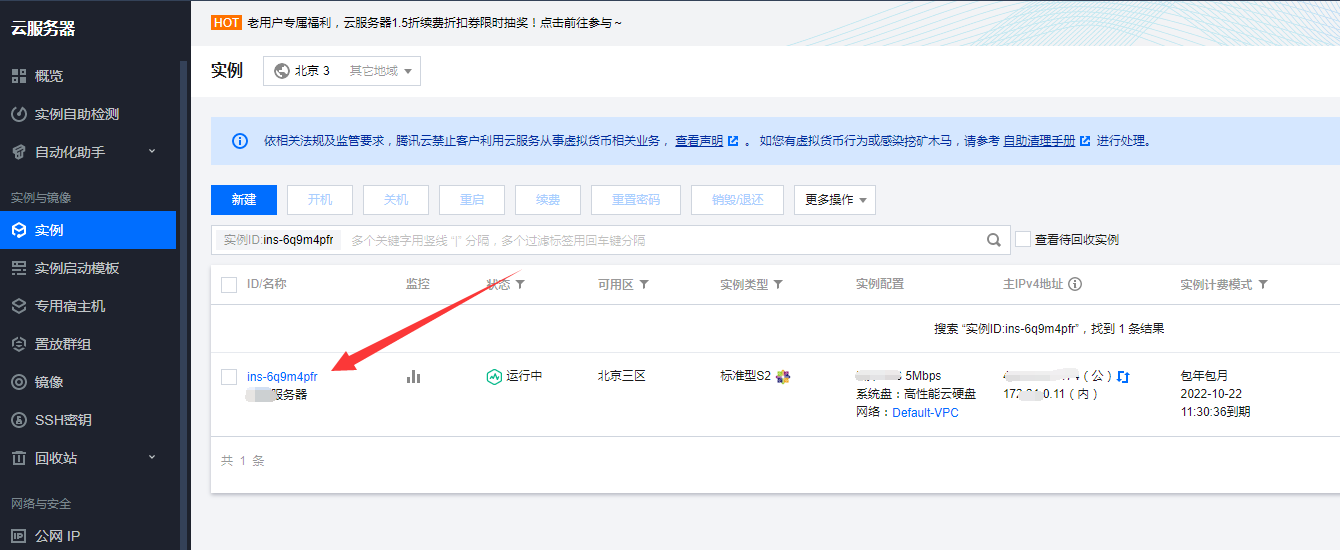Click the top promotion banner text
Image resolution: width=1340 pixels, height=550 pixels.
434,22
